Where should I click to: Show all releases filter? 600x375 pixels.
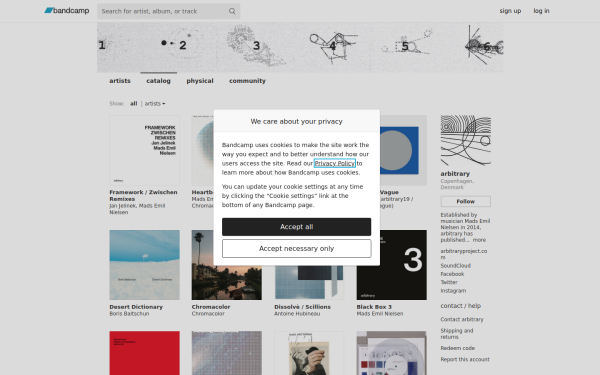point(134,103)
